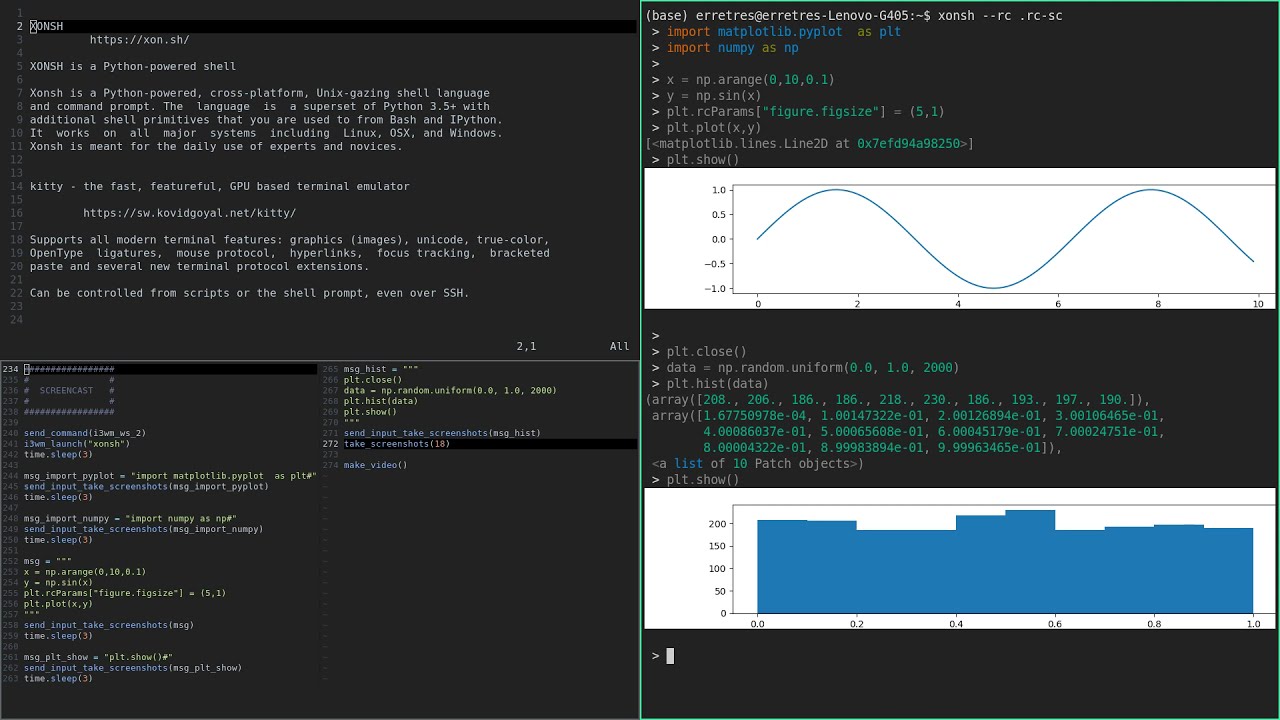Click the 'All' scroll indicator in vim
The height and width of the screenshot is (720, 1280).
(x=620, y=346)
